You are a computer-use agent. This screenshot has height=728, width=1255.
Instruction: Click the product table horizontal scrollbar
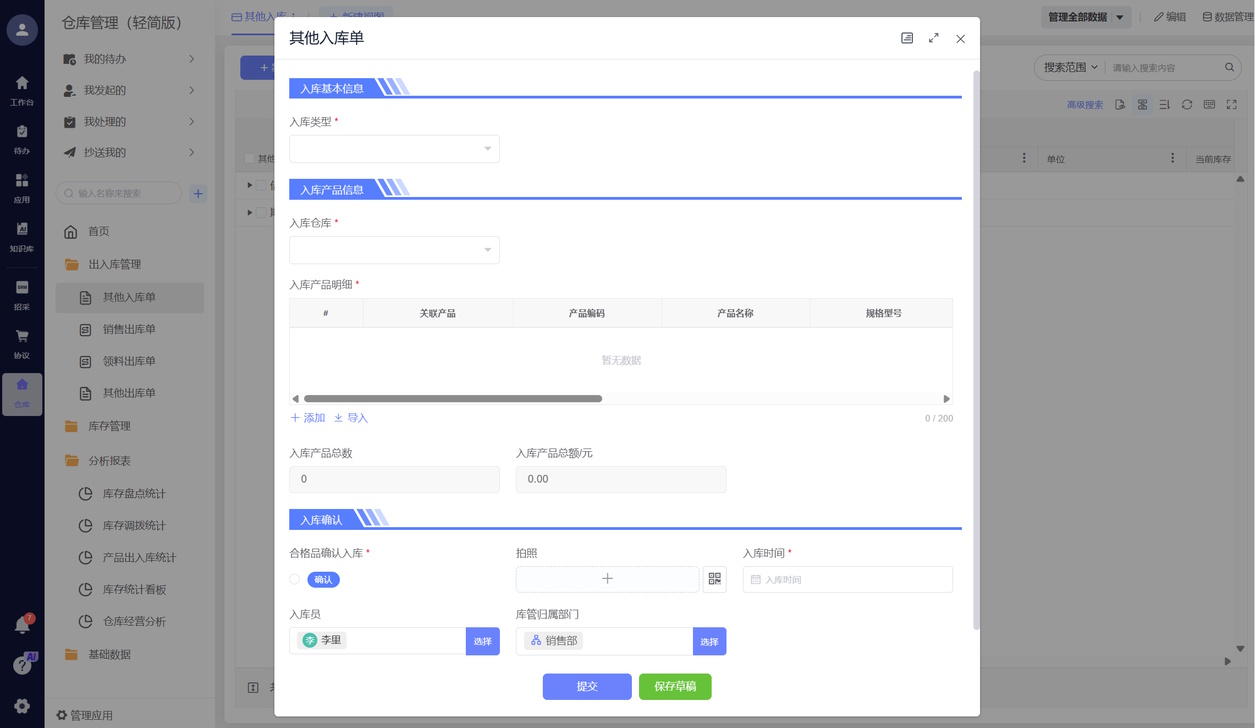click(x=453, y=399)
